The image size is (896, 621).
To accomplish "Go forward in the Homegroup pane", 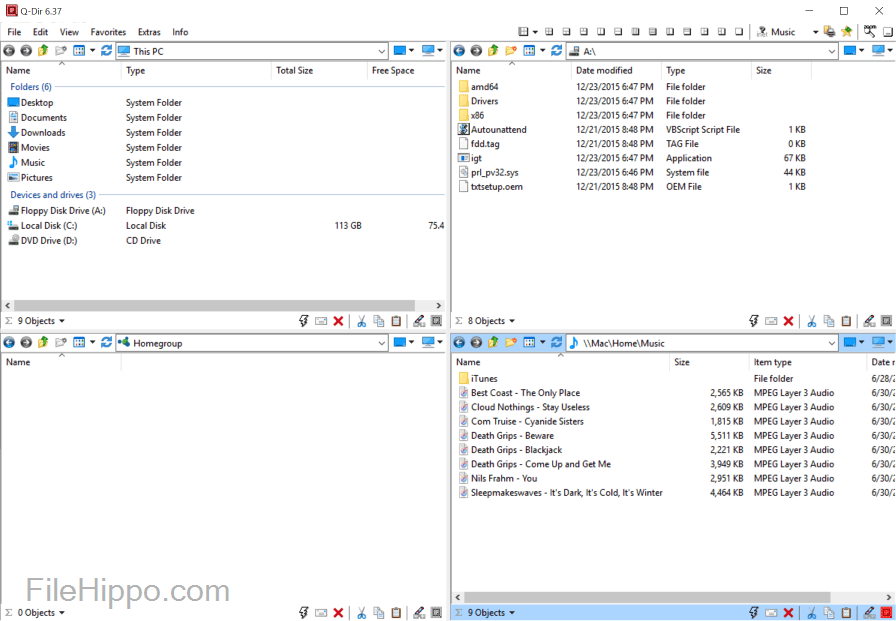I will coord(26,343).
